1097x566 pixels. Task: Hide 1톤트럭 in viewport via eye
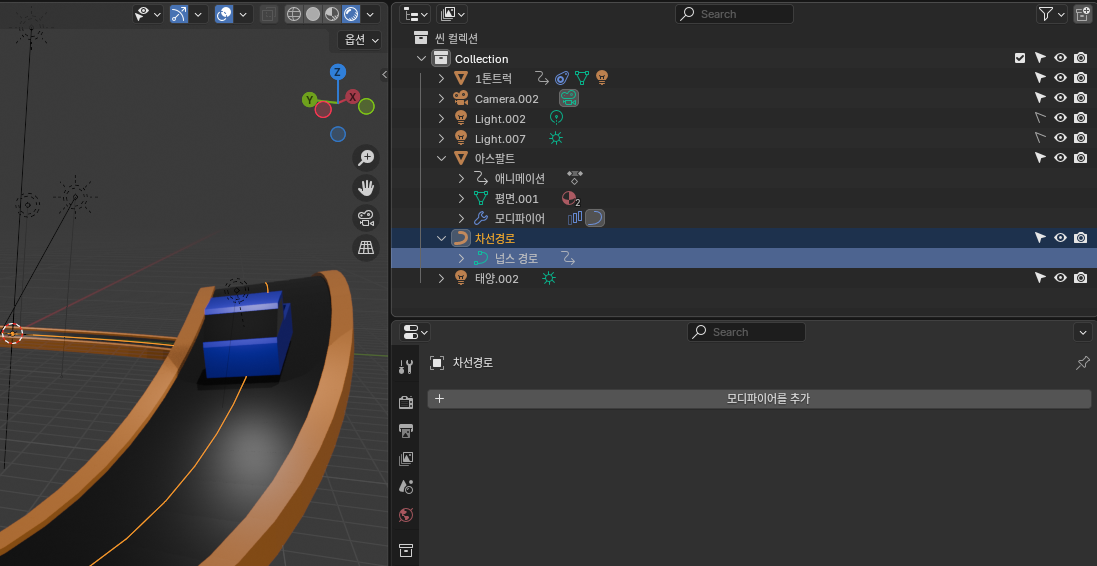click(x=1061, y=78)
